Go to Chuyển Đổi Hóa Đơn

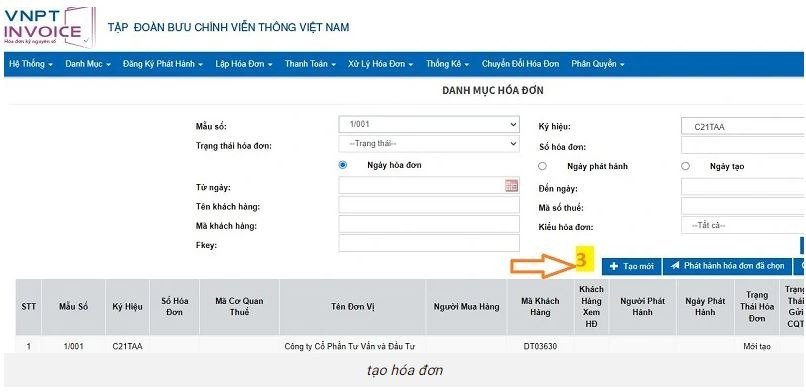tap(520, 64)
